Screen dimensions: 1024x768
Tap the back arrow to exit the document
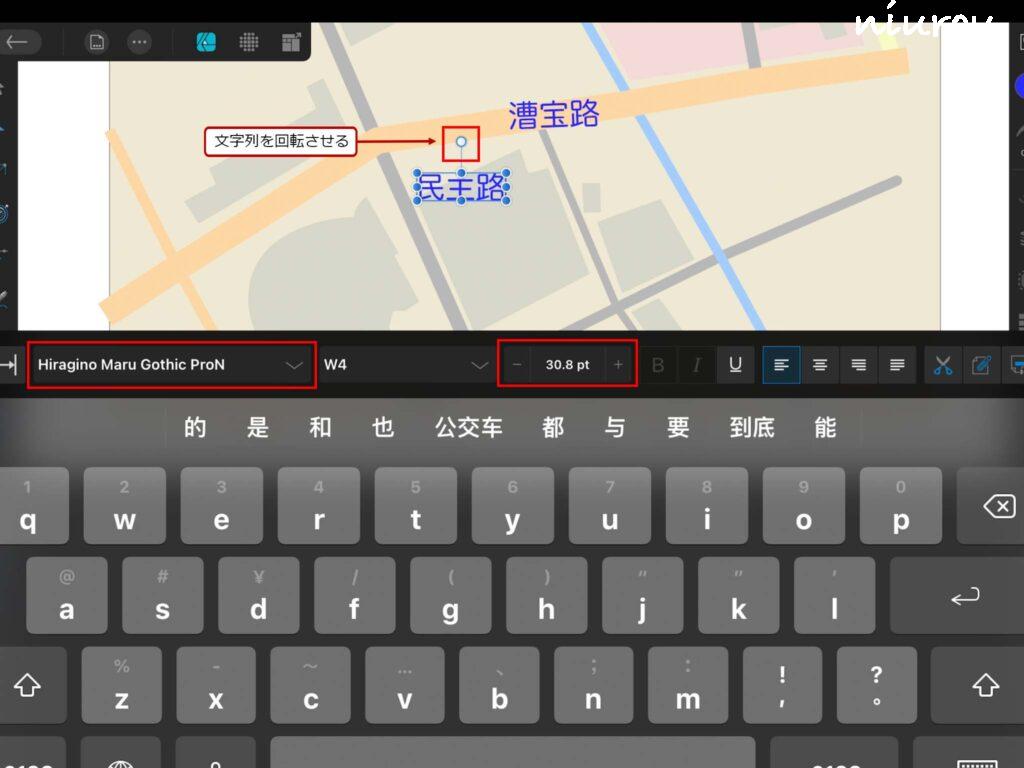(x=17, y=42)
